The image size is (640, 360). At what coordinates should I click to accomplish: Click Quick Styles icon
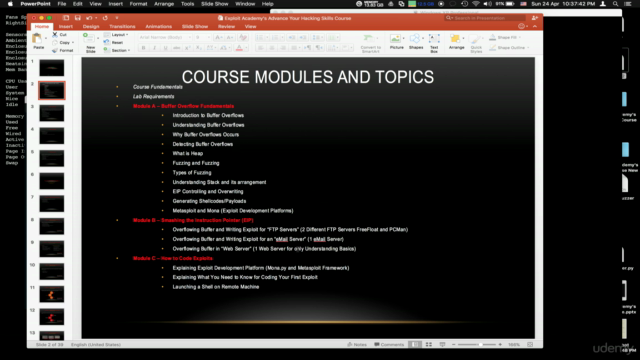click(x=476, y=40)
